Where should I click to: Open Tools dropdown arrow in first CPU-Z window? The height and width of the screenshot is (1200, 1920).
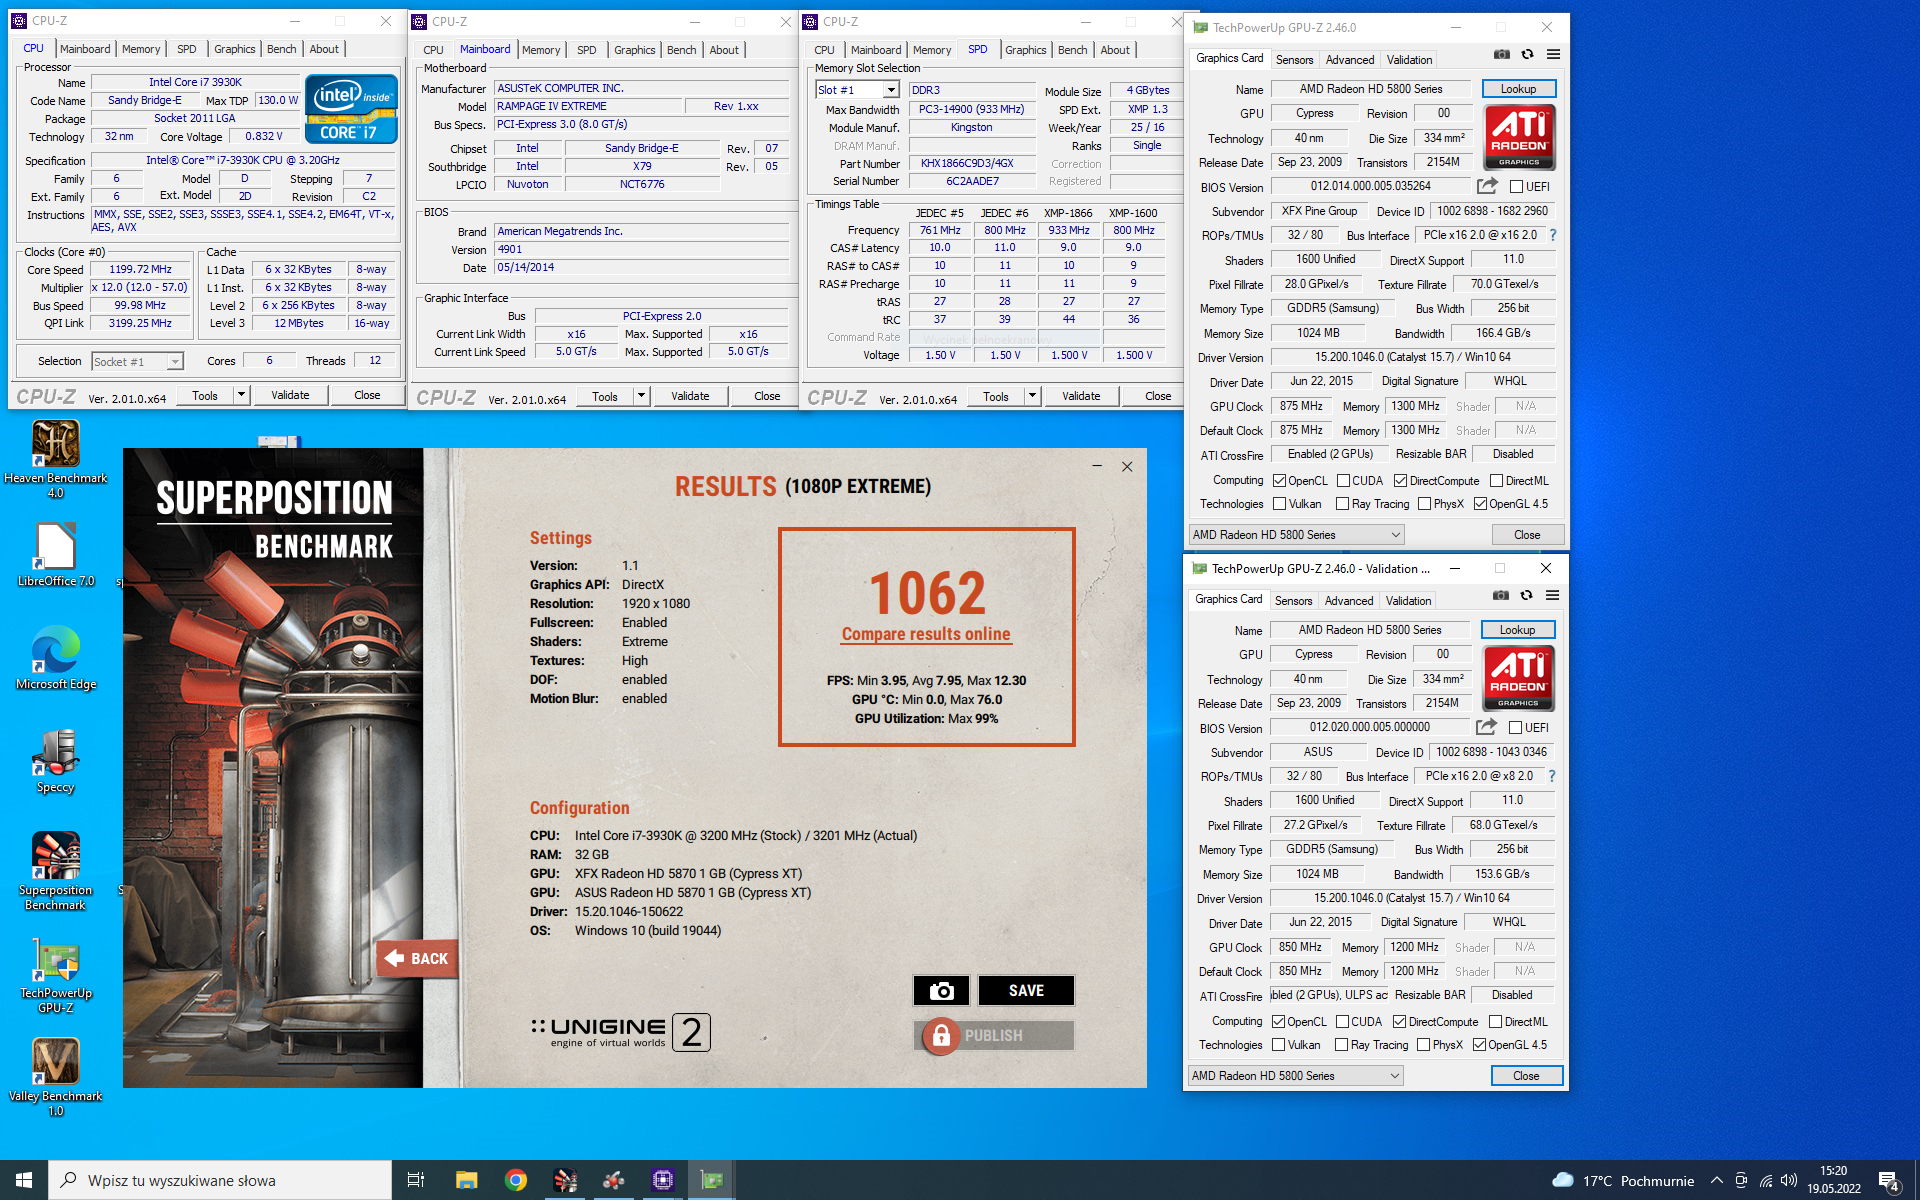click(240, 395)
